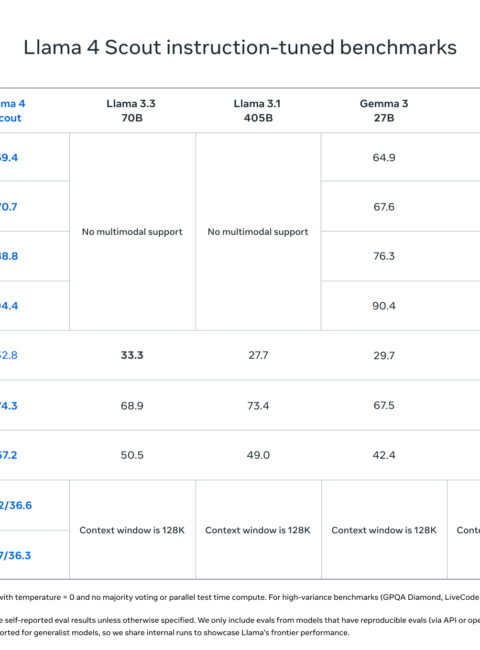Select the Llama 3.1 405B column header

pyautogui.click(x=257, y=111)
